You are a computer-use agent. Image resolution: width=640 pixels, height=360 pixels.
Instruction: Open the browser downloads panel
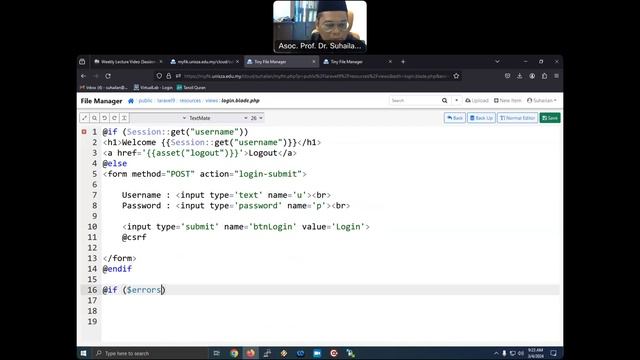(x=520, y=76)
